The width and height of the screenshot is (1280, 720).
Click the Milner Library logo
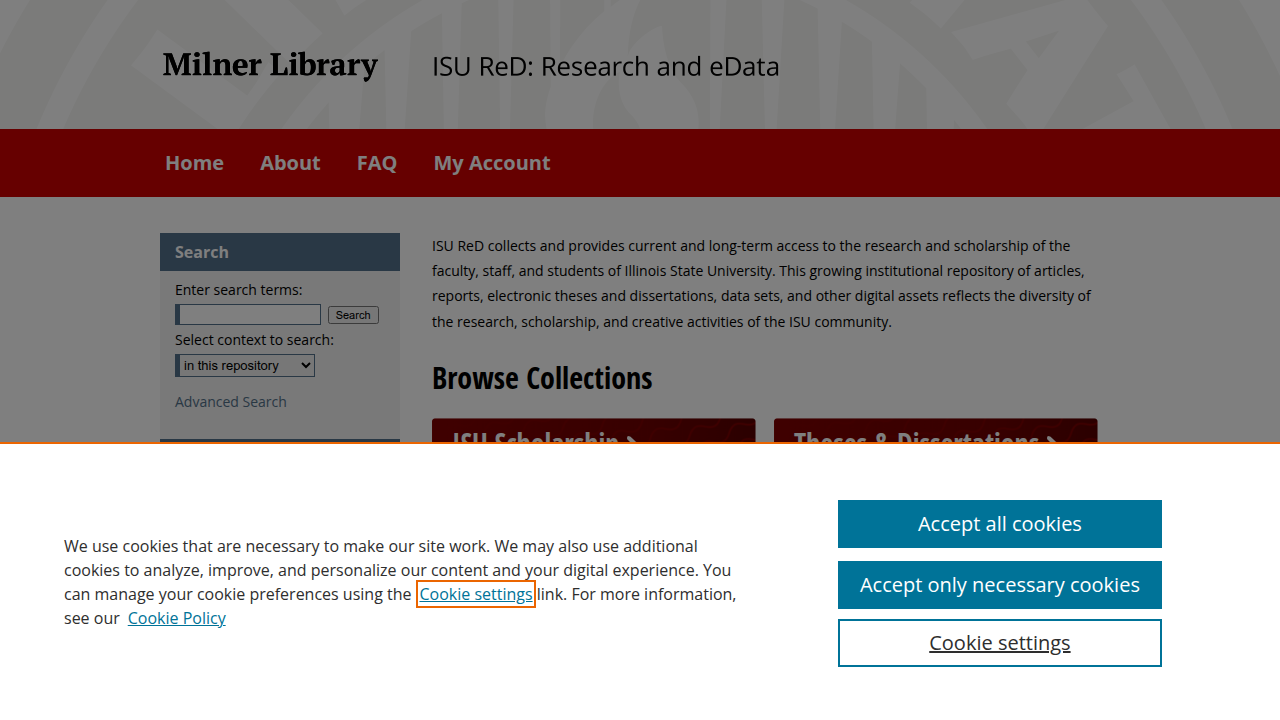(270, 66)
